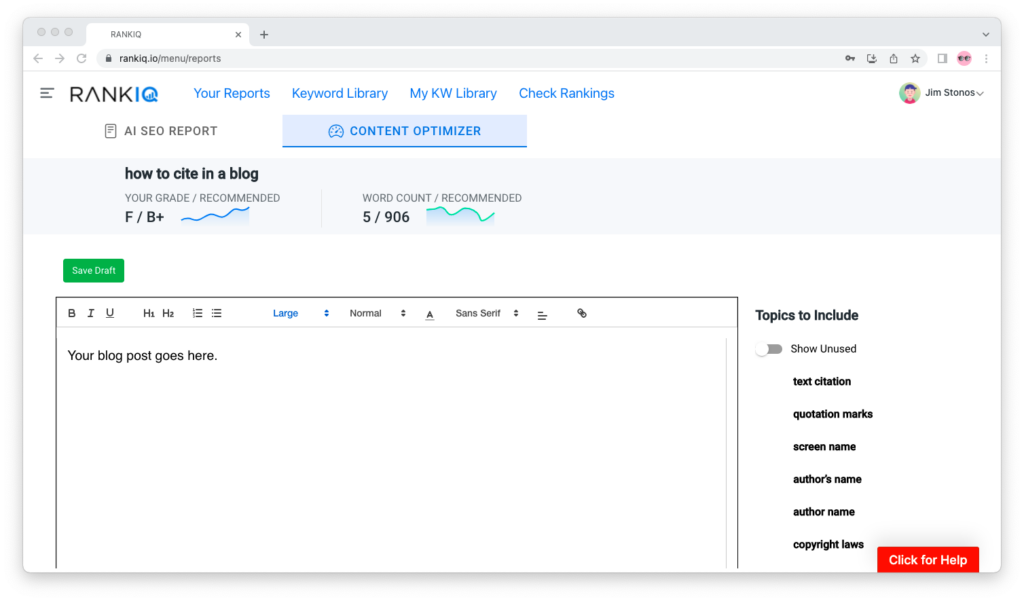Open the Chrome profile avatar
The width and height of the screenshot is (1024, 601).
(x=965, y=58)
